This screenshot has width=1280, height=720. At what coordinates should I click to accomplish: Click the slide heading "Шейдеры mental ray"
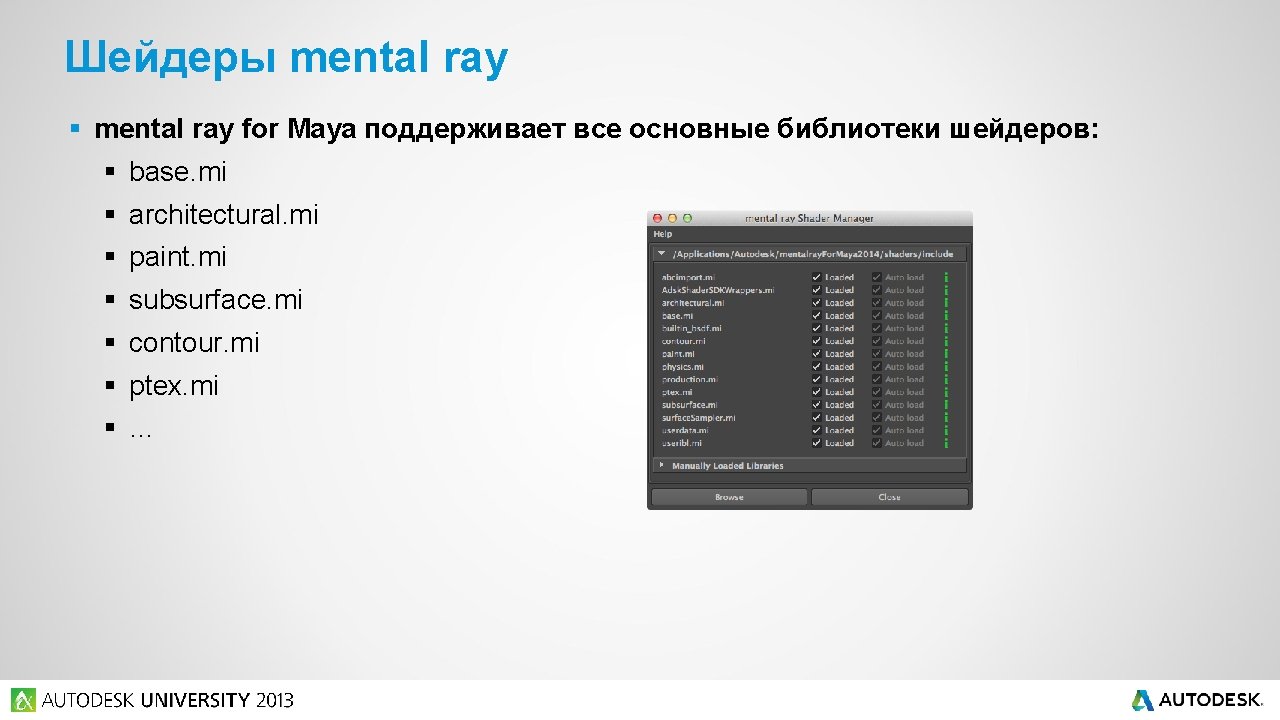[287, 58]
